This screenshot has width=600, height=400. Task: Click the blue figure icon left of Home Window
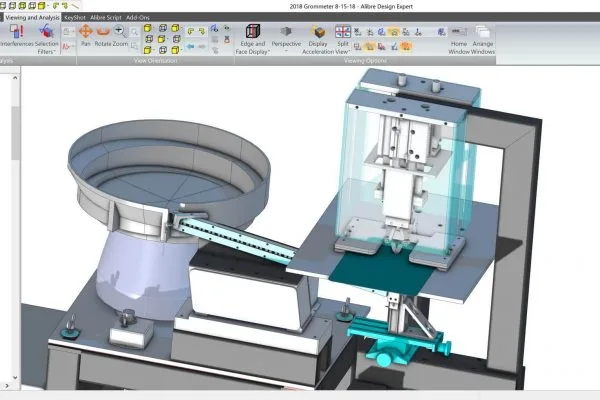[441, 32]
